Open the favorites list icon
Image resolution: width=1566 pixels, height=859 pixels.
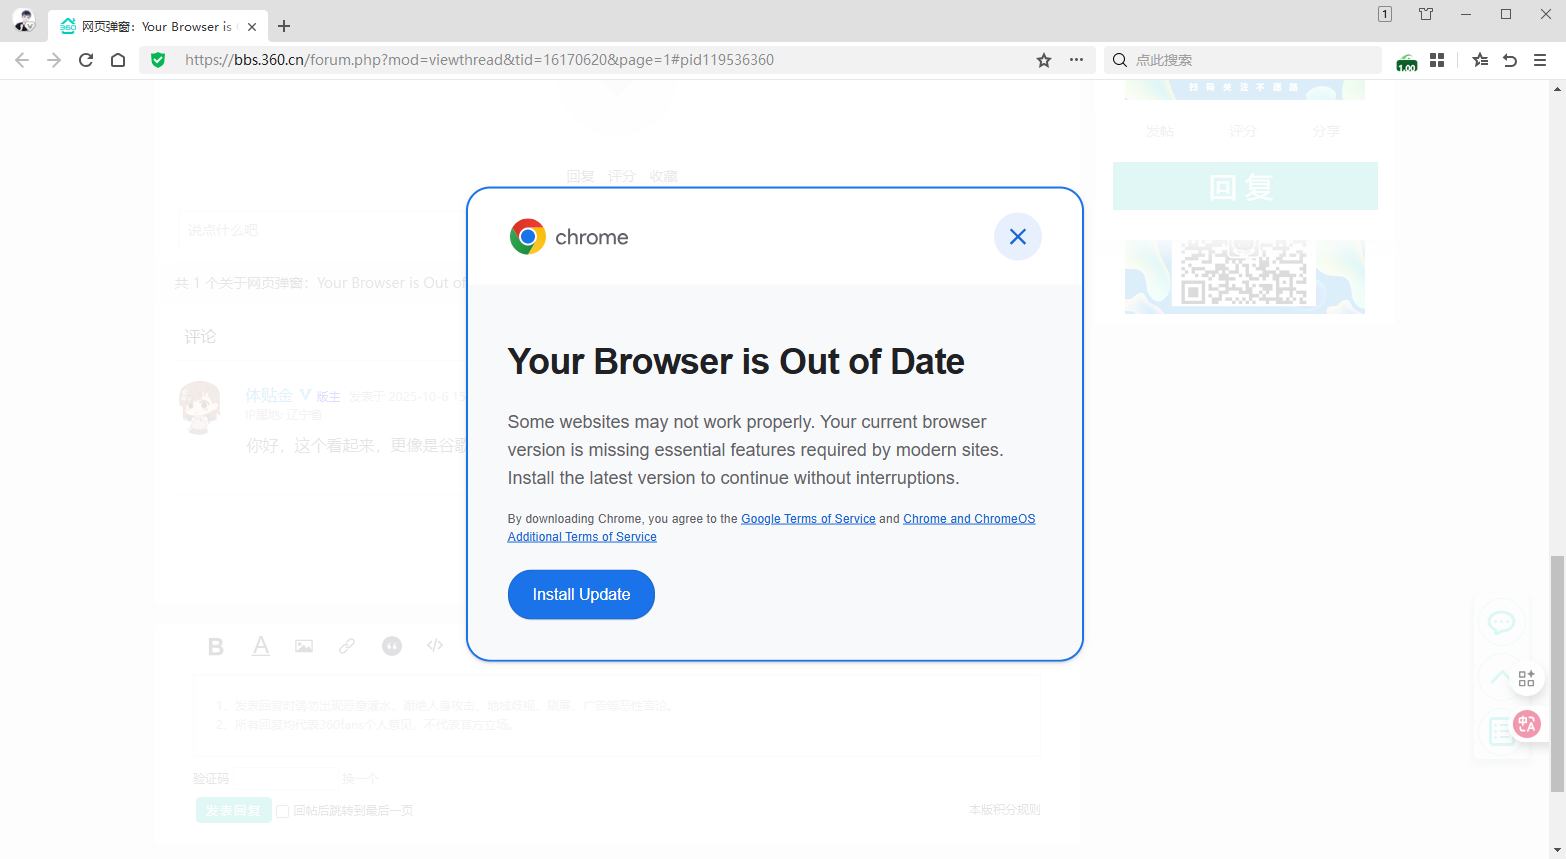click(1480, 60)
